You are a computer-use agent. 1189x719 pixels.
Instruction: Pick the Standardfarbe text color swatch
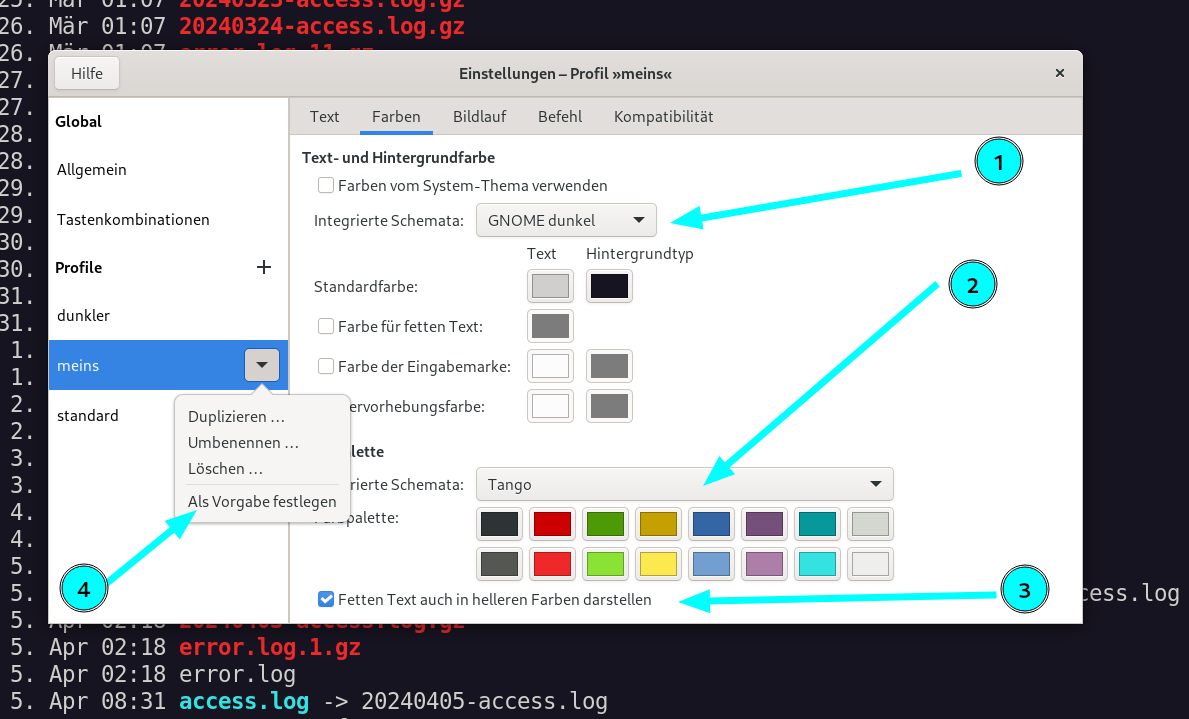550,286
